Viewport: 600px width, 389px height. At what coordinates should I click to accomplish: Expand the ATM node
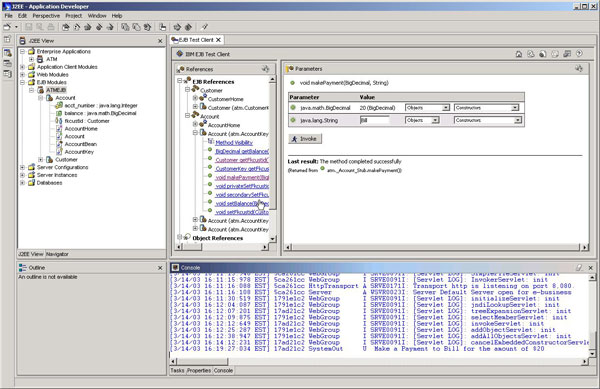[31, 59]
